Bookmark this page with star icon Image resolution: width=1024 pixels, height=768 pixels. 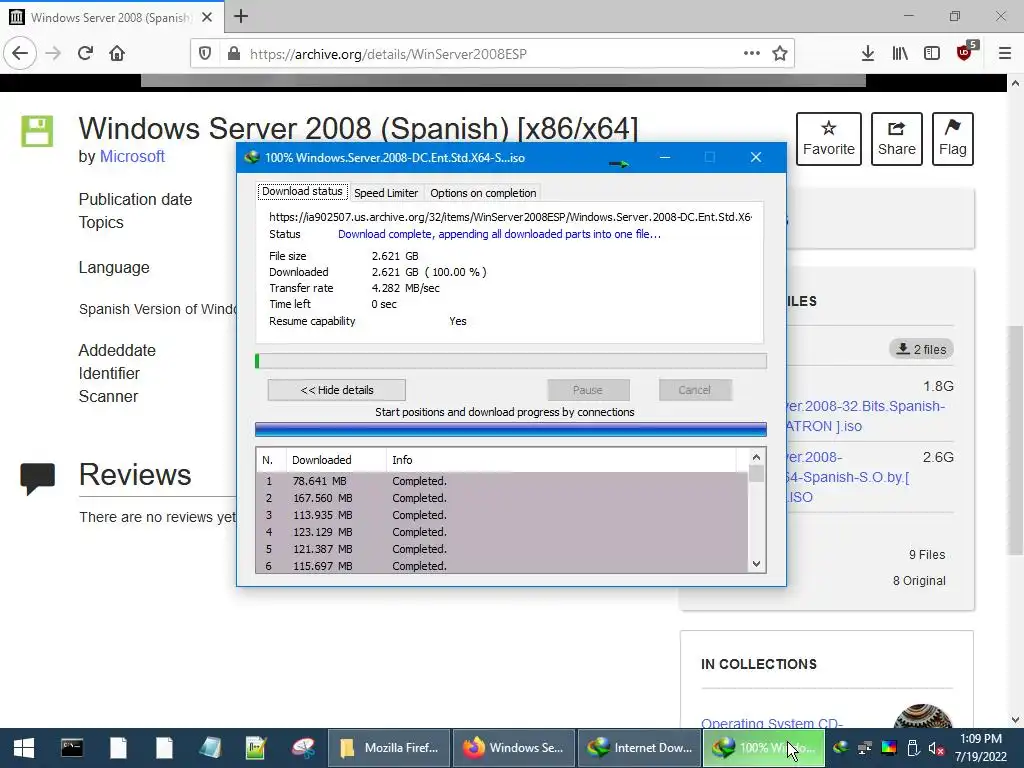[x=780, y=54]
